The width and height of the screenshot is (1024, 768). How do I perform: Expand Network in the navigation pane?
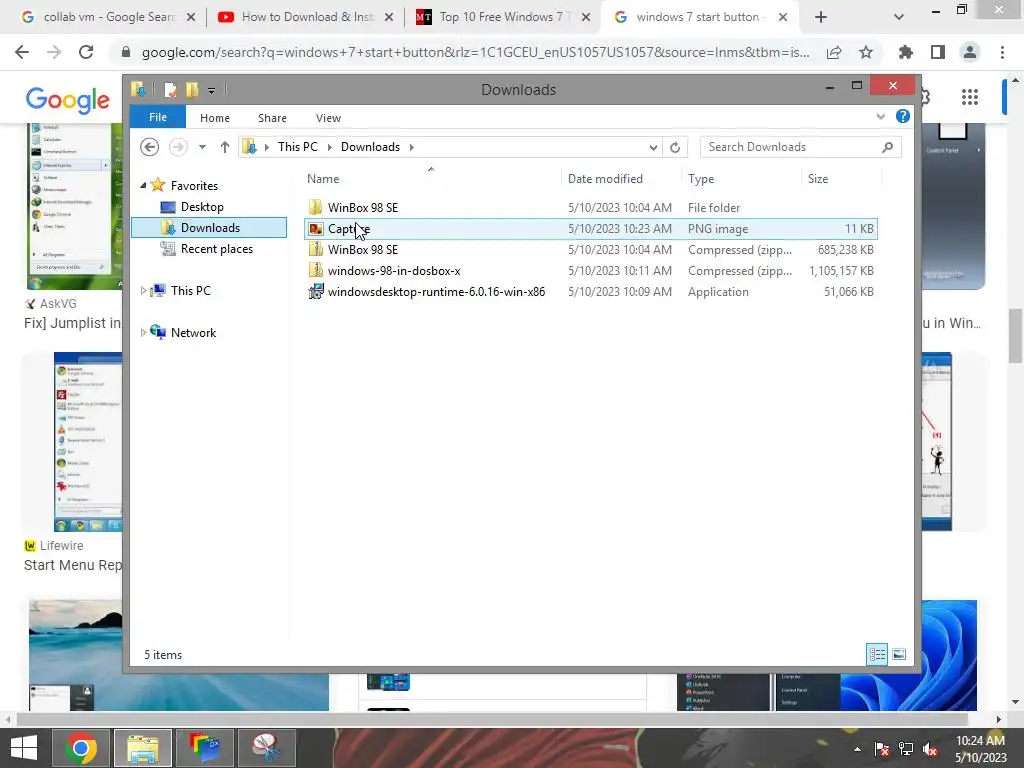point(143,332)
